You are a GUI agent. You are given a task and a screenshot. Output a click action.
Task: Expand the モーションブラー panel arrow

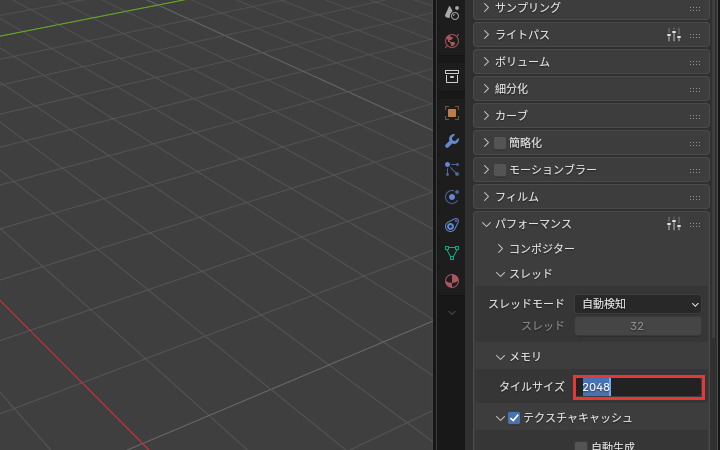click(x=486, y=170)
